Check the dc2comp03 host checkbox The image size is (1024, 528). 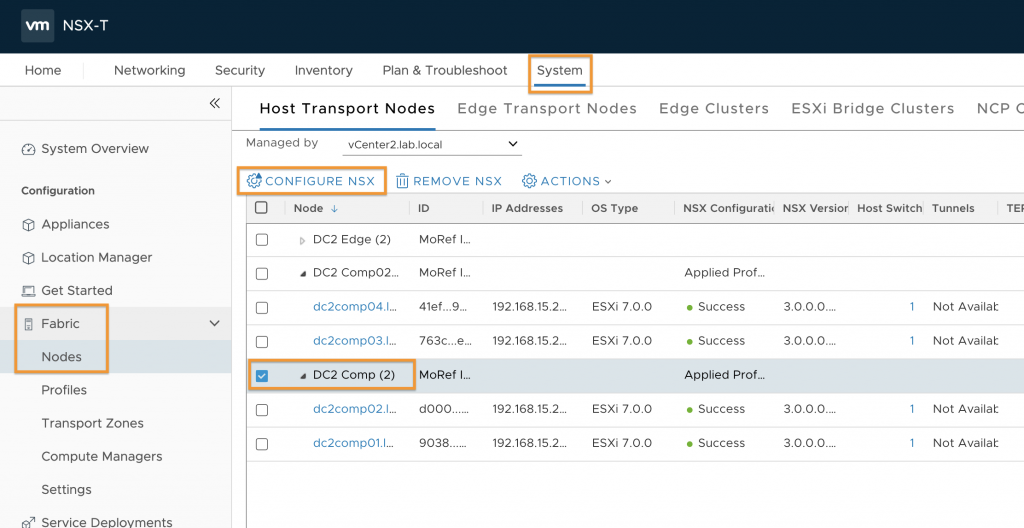pos(262,342)
